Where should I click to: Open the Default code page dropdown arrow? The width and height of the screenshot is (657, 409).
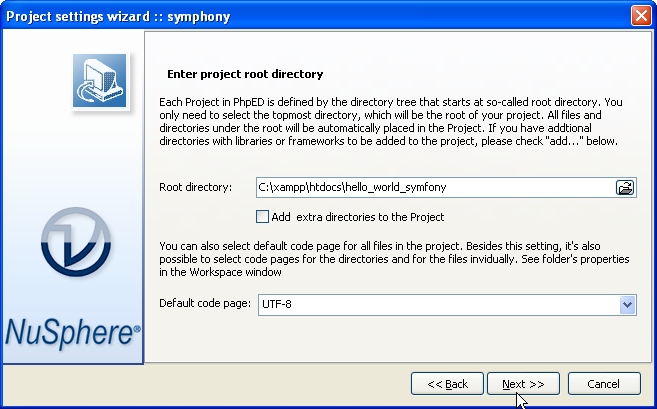[x=627, y=304]
